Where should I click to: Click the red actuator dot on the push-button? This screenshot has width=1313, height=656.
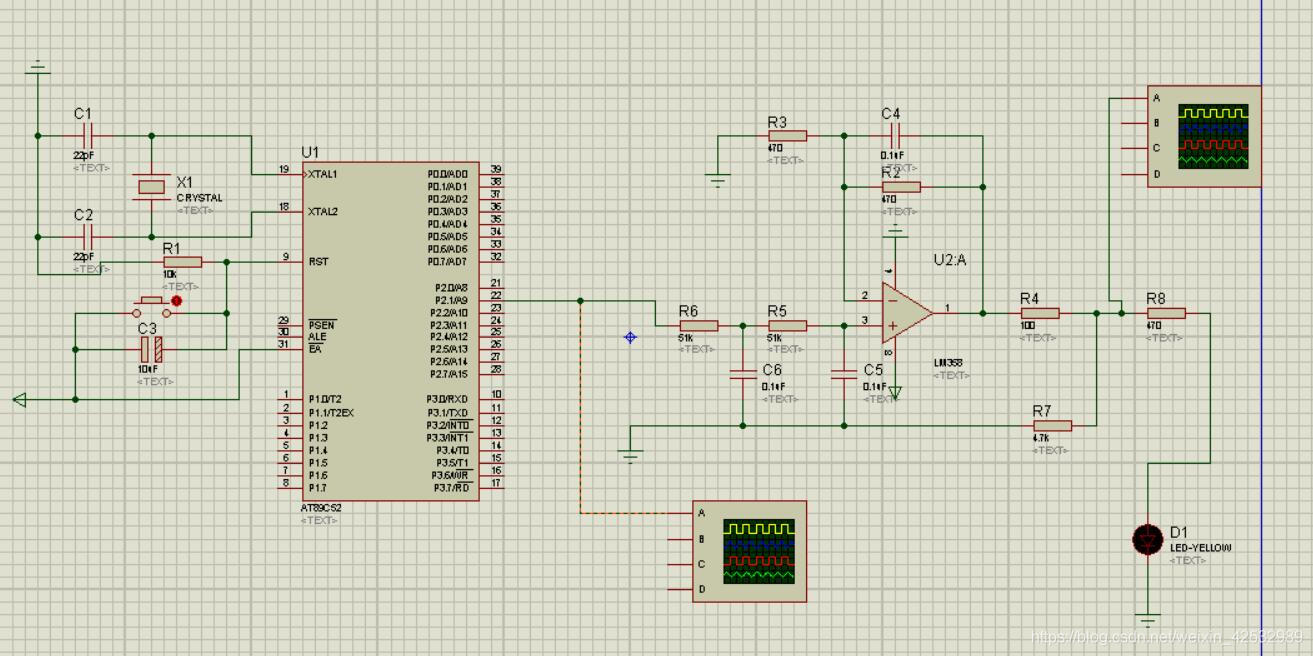point(177,300)
